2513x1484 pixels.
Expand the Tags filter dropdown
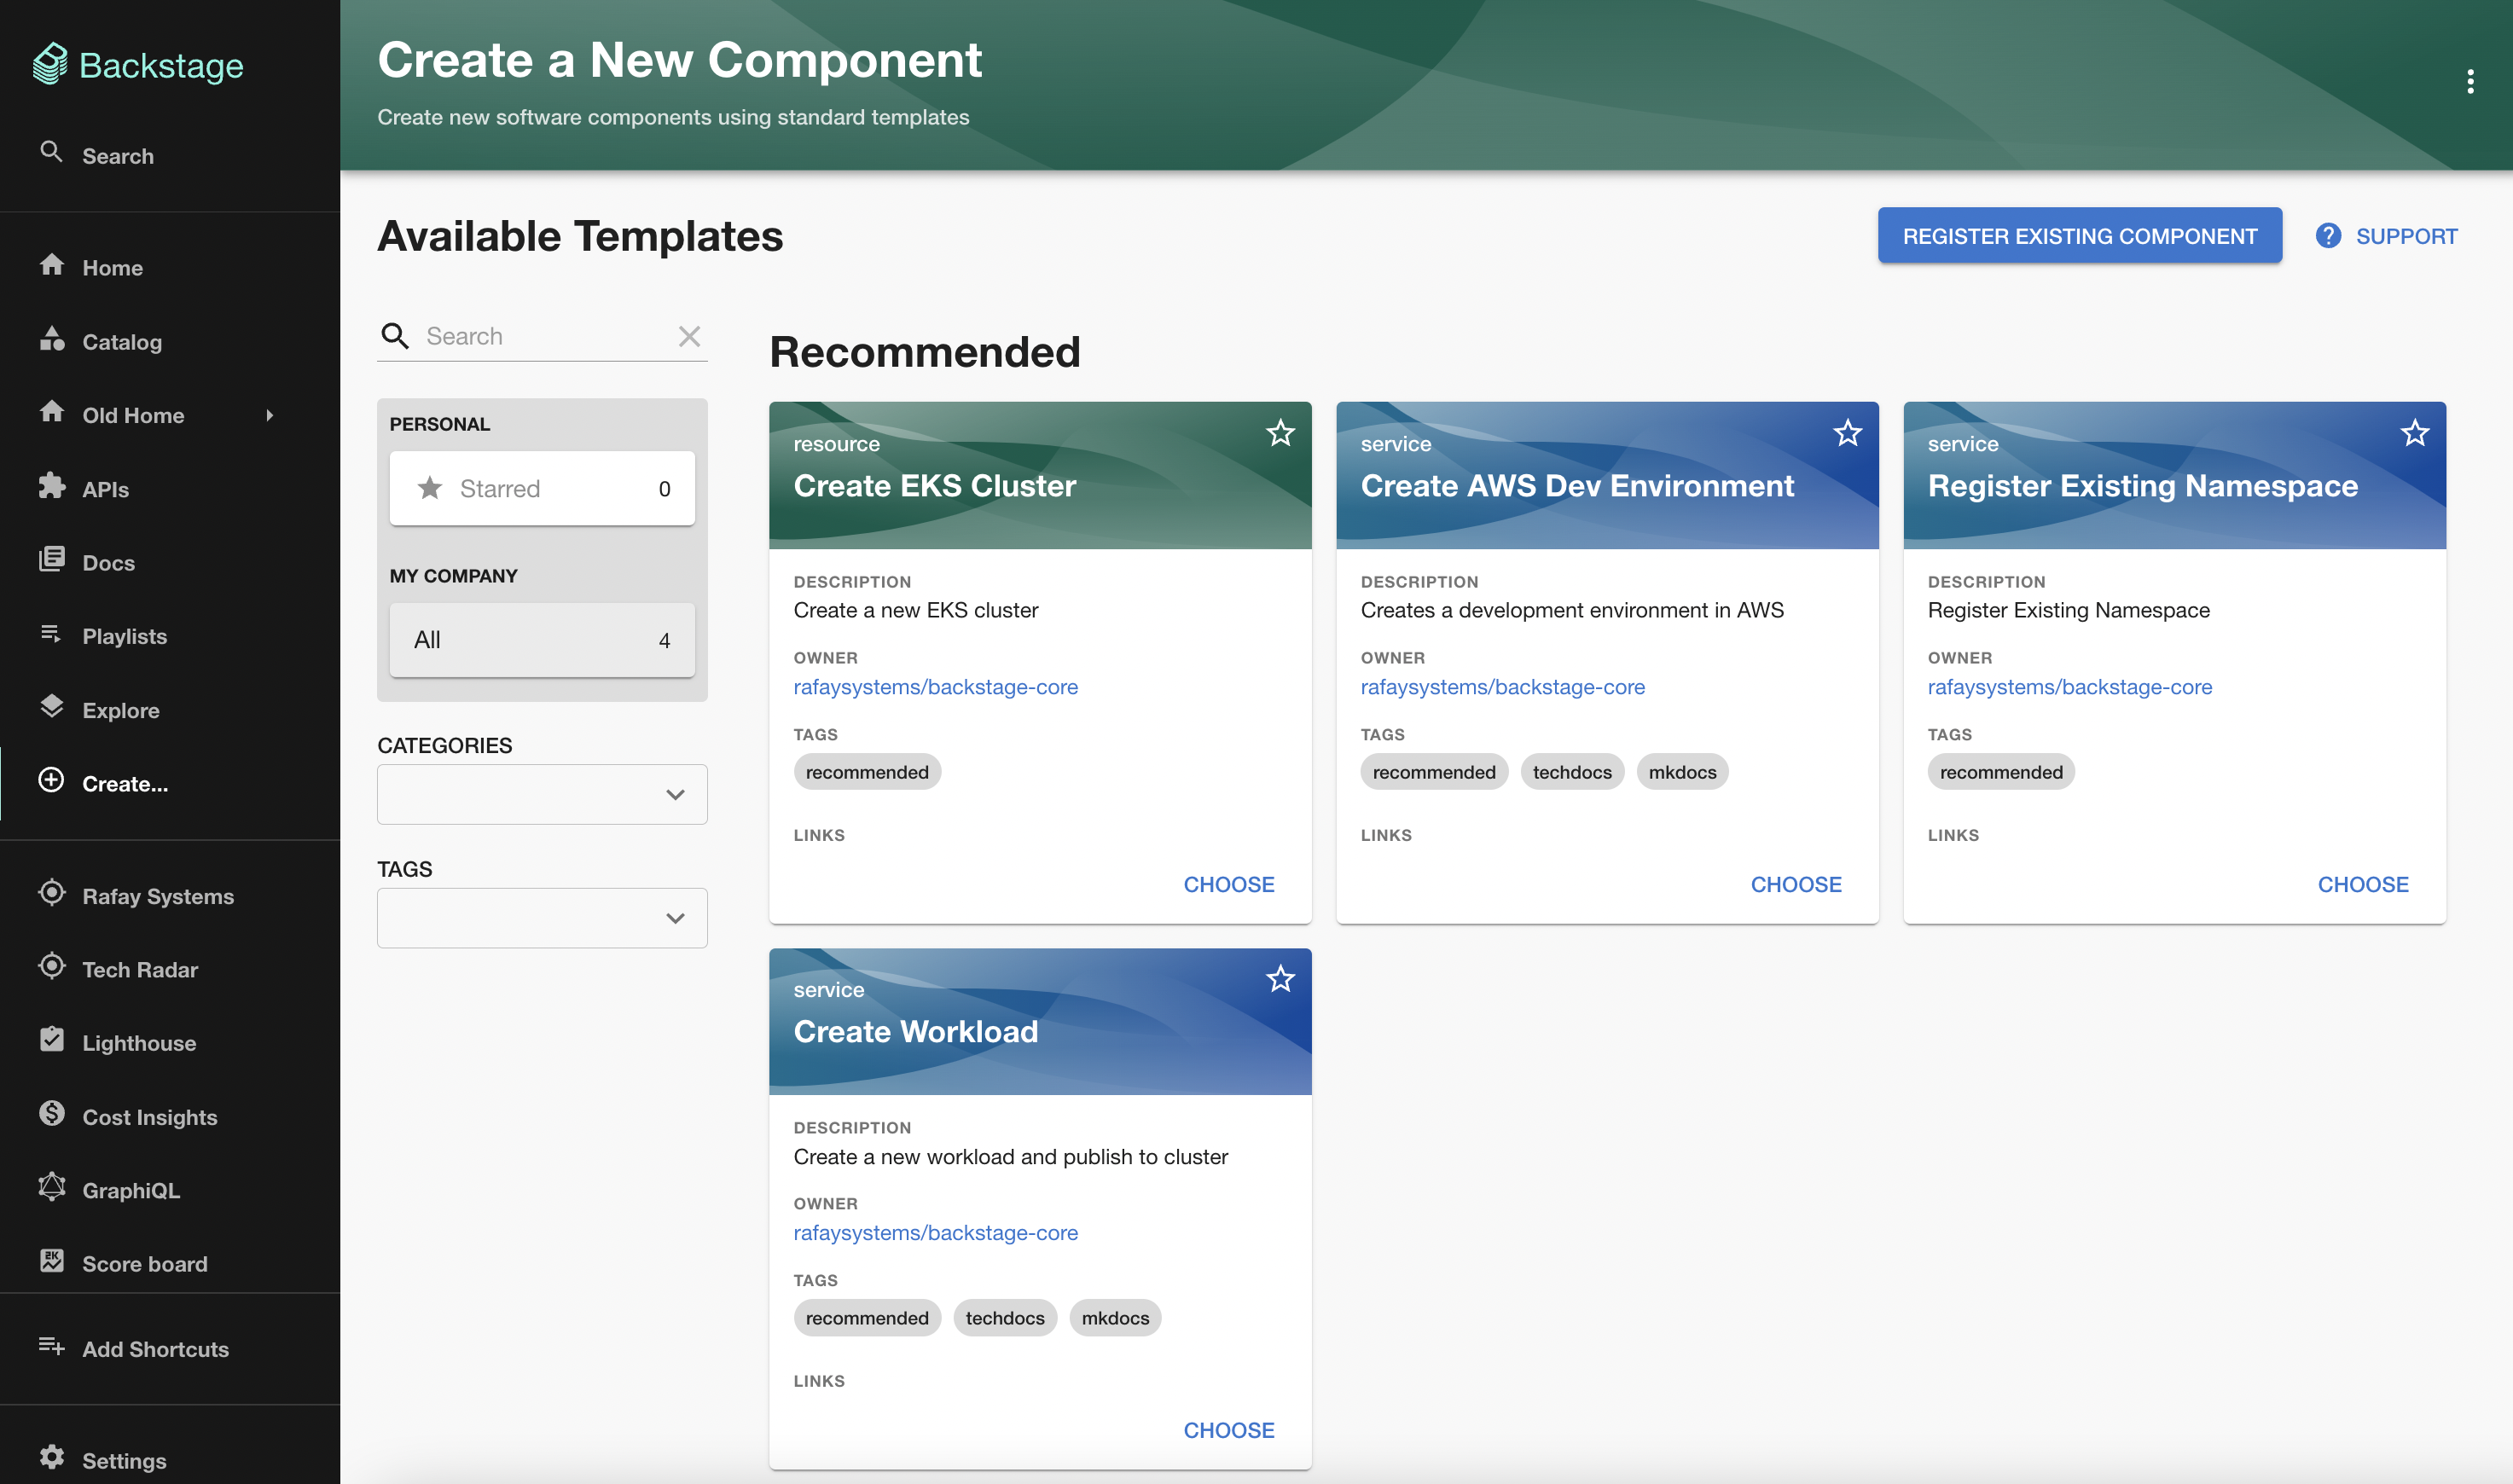click(x=675, y=918)
